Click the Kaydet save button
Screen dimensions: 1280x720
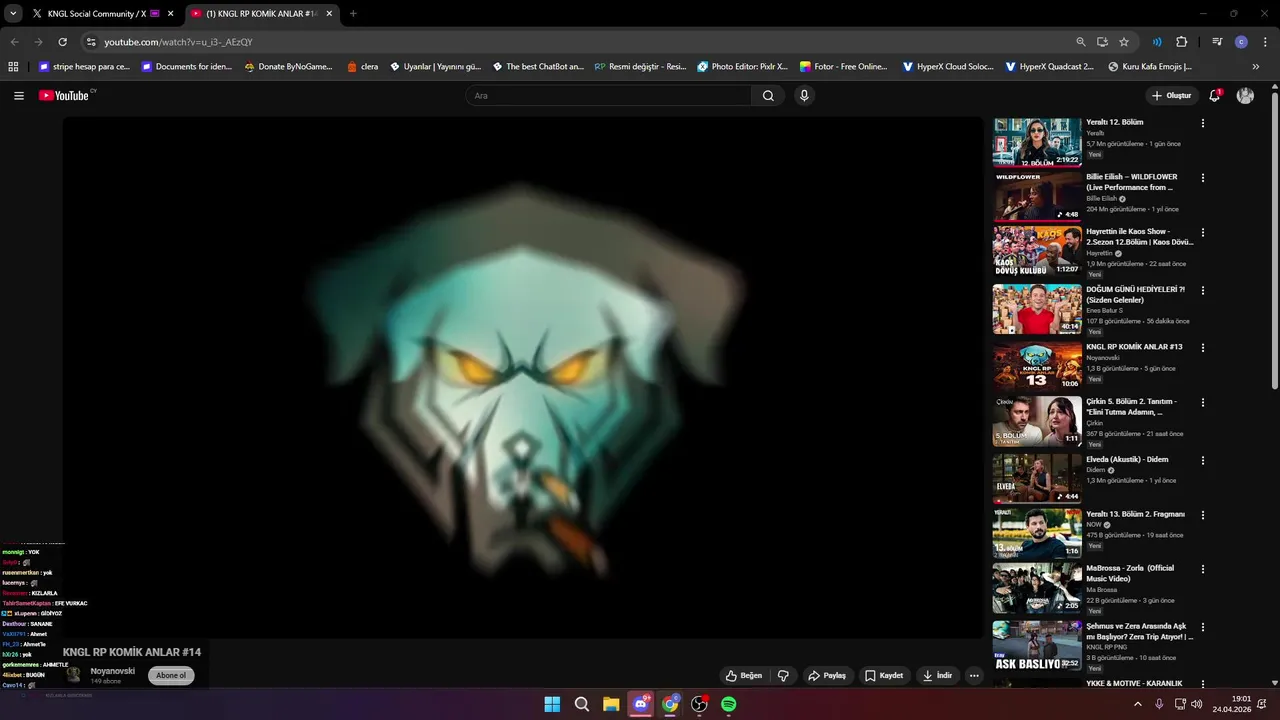884,676
